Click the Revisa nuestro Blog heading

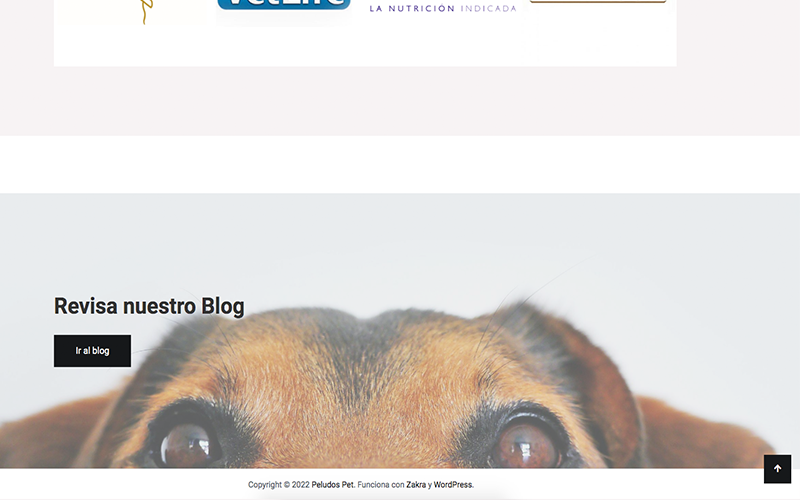point(149,306)
